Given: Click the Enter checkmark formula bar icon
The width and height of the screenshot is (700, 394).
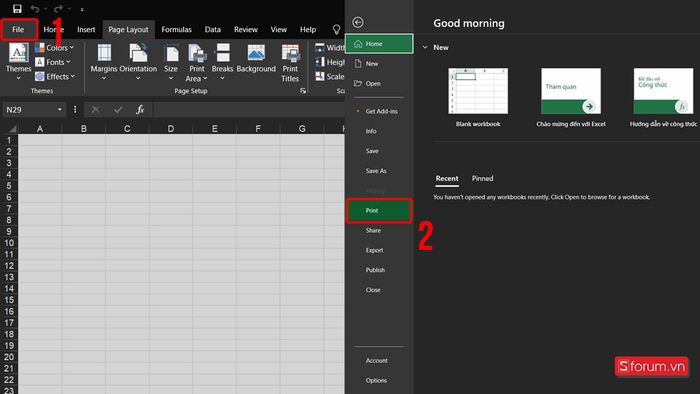Looking at the screenshot, I should pos(118,109).
